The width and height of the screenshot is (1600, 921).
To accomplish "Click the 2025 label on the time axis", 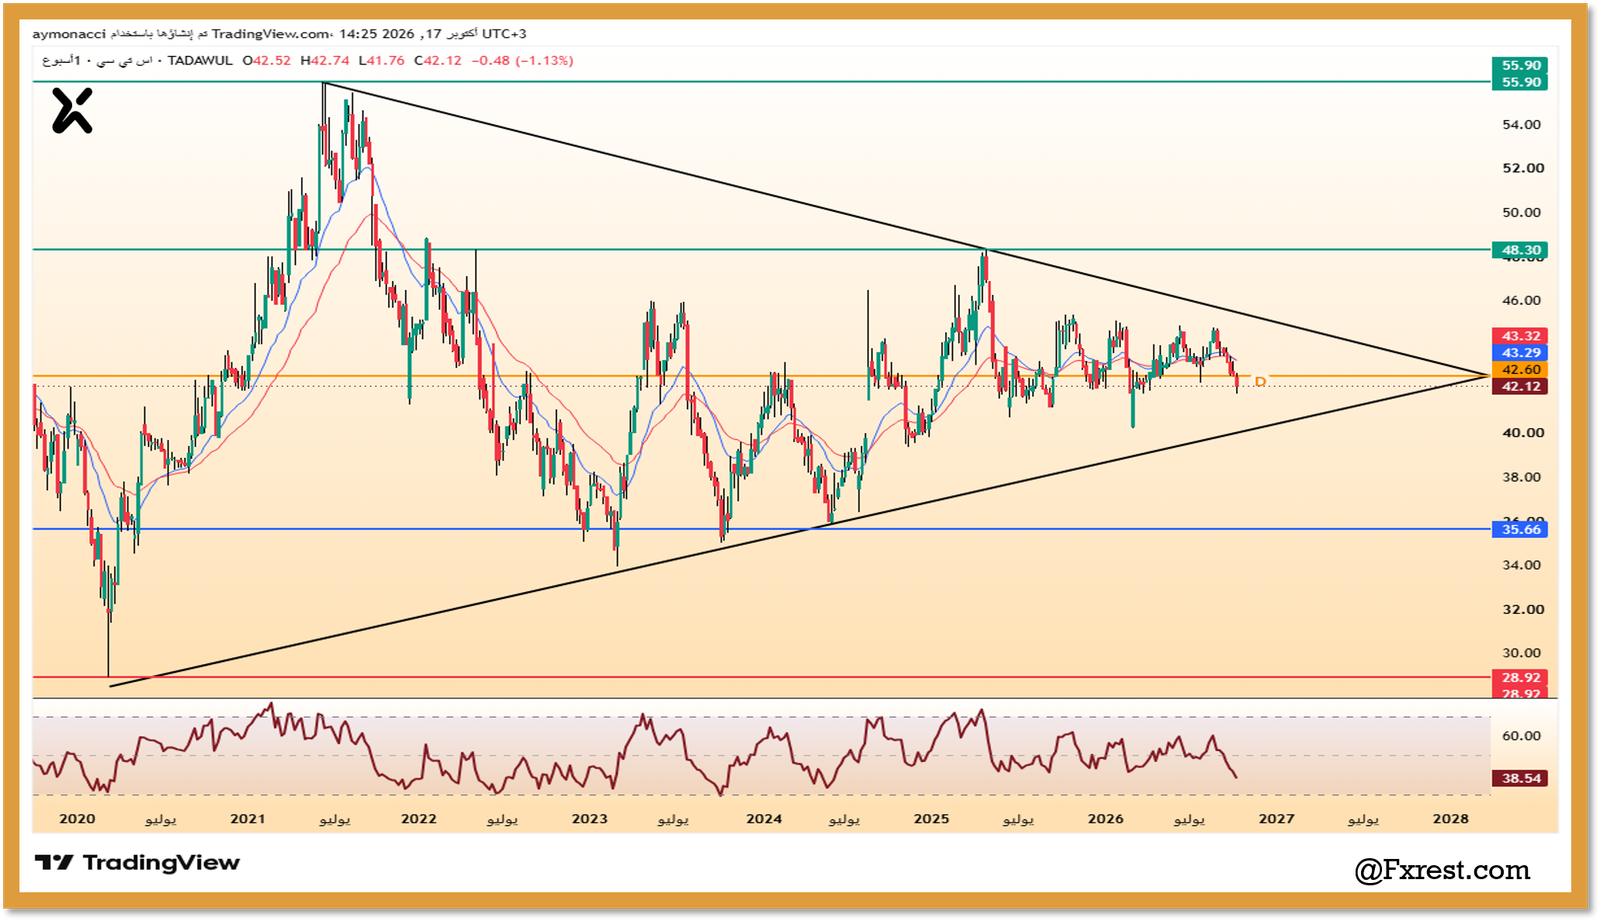I will 932,819.
